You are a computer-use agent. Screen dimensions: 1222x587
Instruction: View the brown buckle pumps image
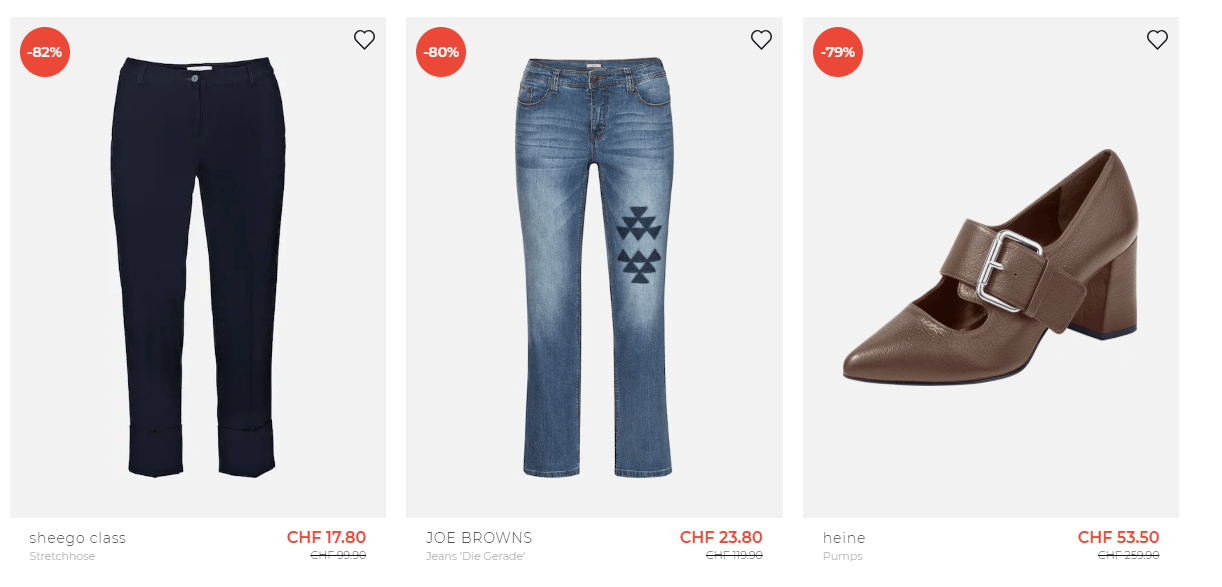pyautogui.click(x=990, y=267)
